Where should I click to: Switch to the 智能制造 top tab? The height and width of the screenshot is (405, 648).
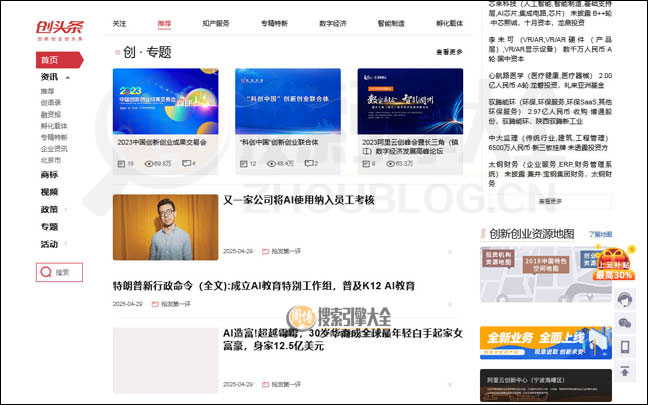(391, 24)
